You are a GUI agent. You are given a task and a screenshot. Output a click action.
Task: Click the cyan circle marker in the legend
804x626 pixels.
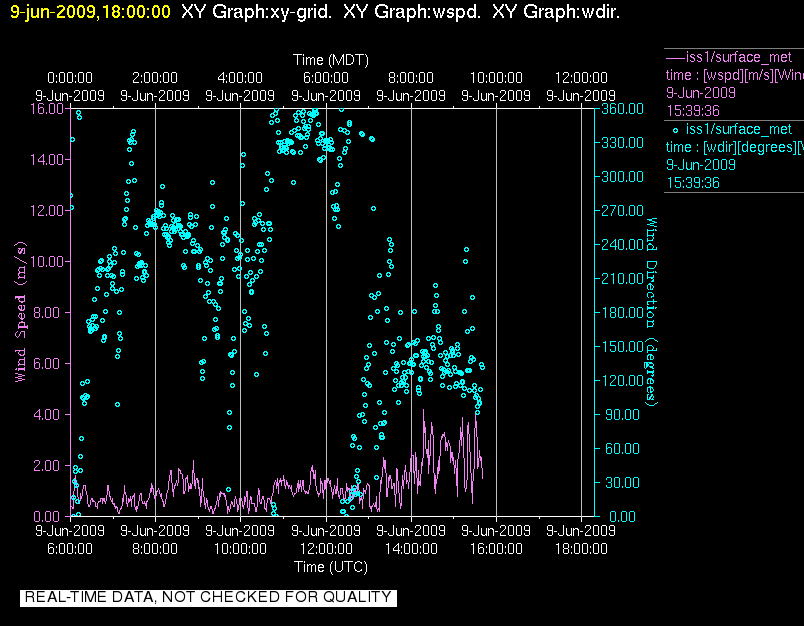tap(676, 130)
